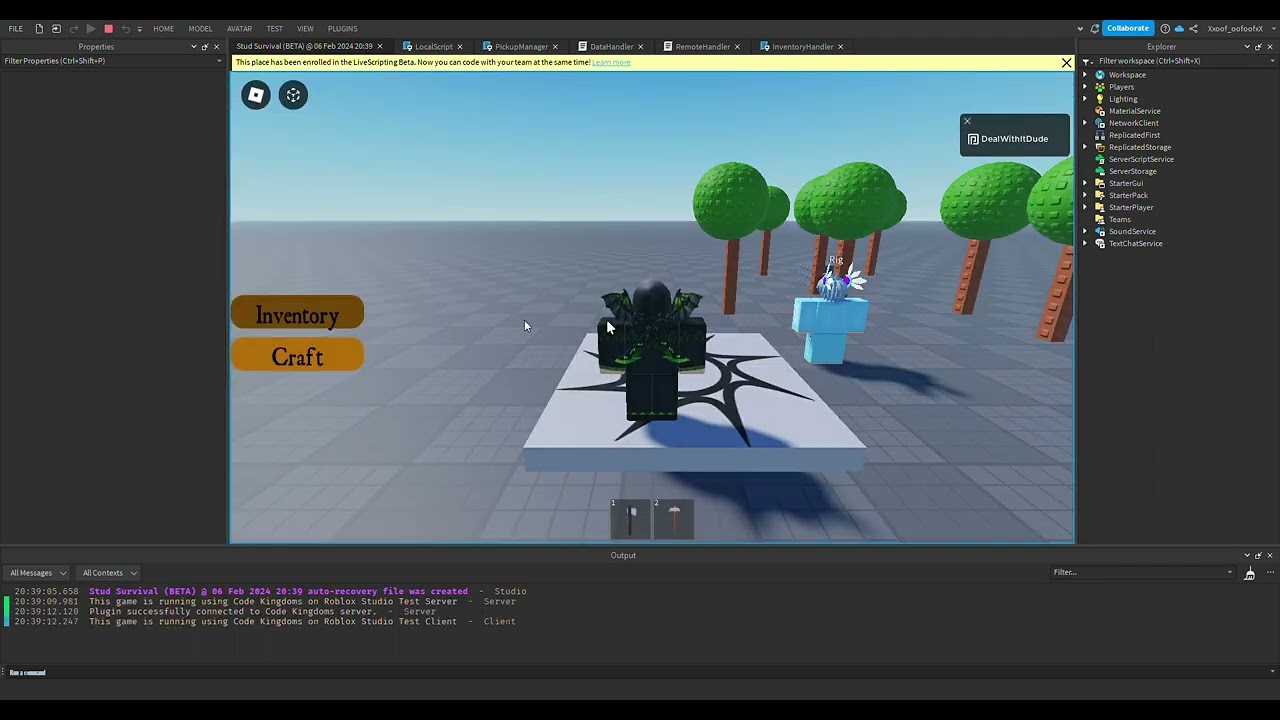Switch to the PLUGINS ribbon tab
This screenshot has width=1280, height=720.
342,28
